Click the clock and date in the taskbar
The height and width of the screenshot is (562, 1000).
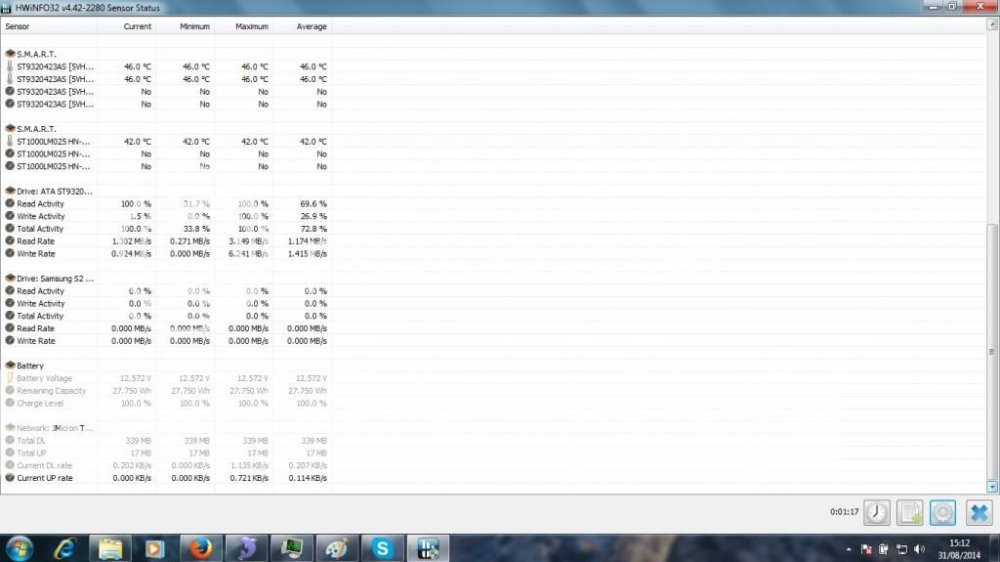[x=958, y=548]
